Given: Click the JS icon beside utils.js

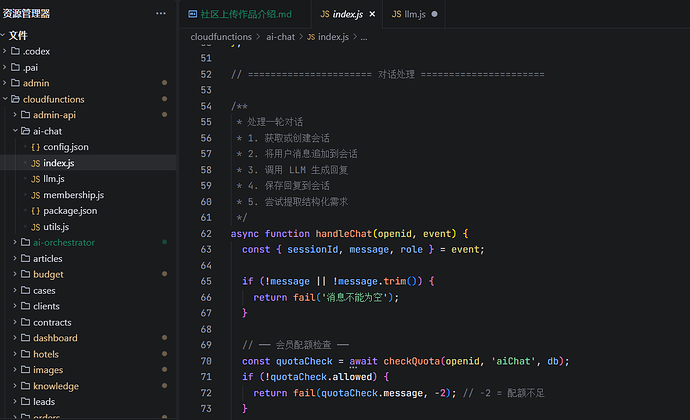Looking at the screenshot, I should (36, 227).
